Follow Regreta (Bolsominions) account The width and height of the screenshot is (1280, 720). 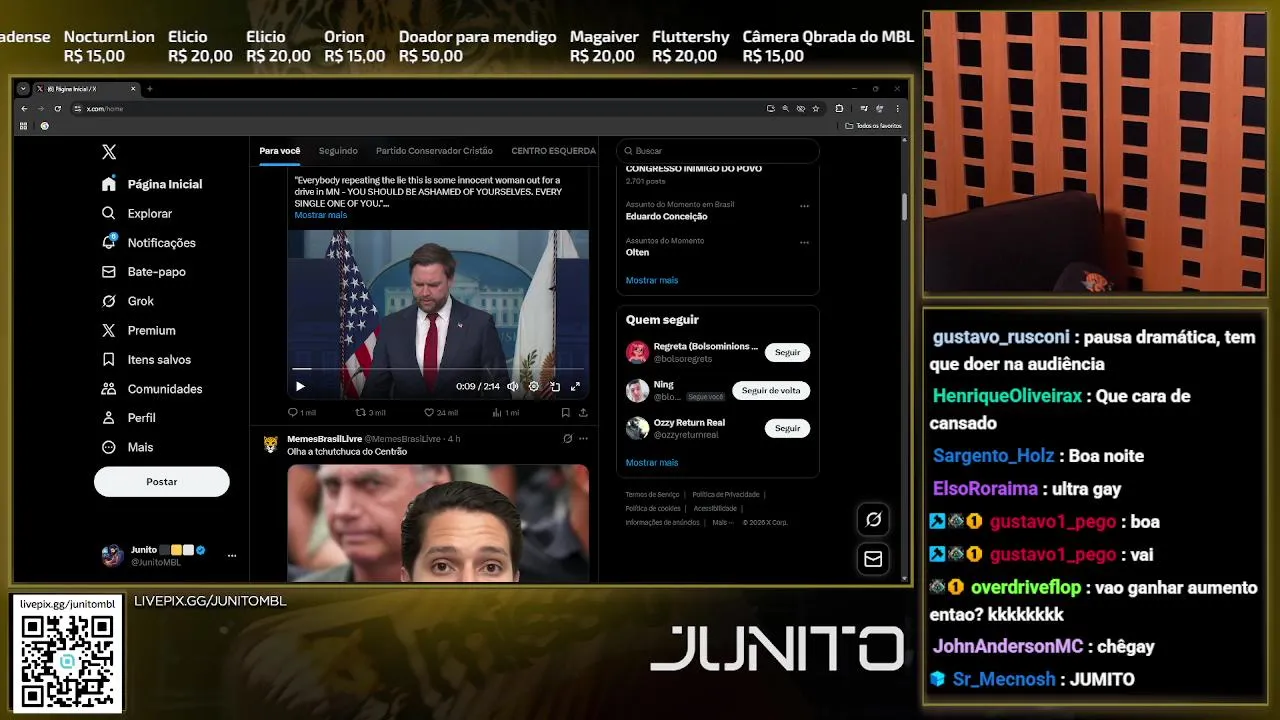(x=788, y=352)
